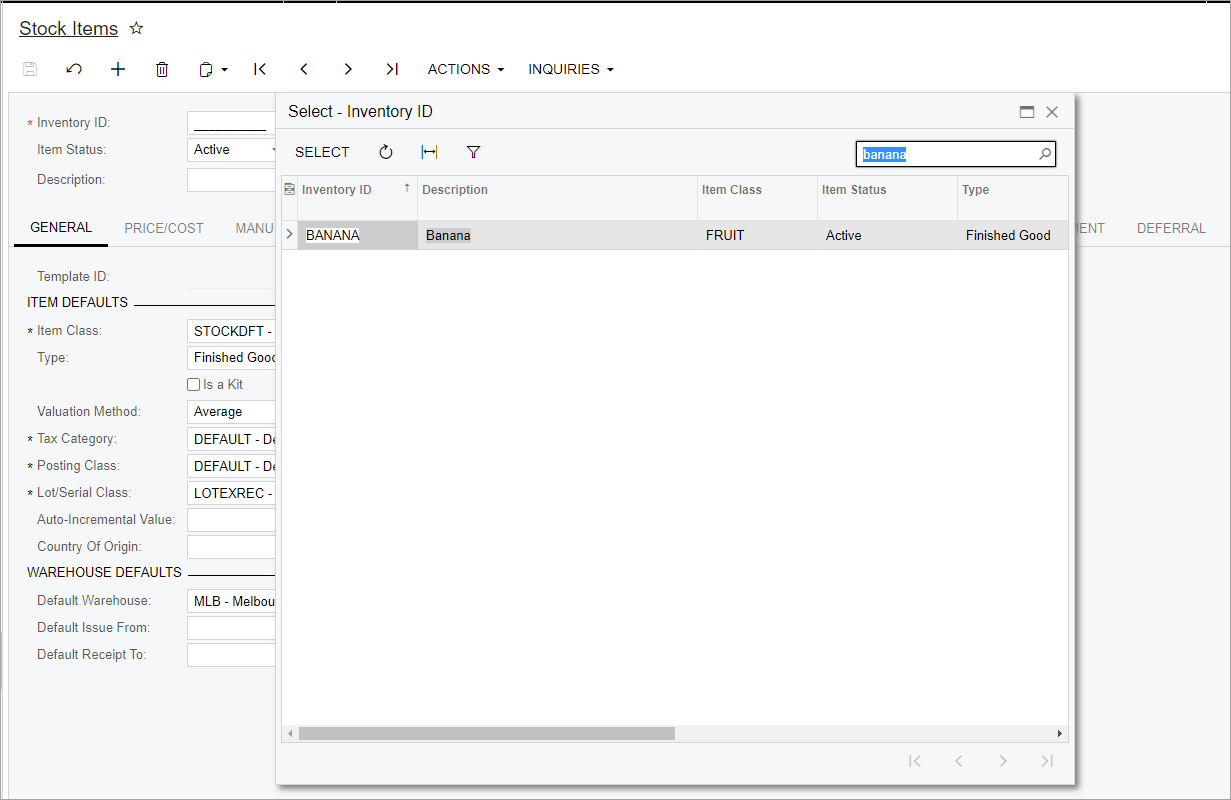Screen dimensions: 1231x800
Task: Go to next record icon
Action: coord(348,69)
